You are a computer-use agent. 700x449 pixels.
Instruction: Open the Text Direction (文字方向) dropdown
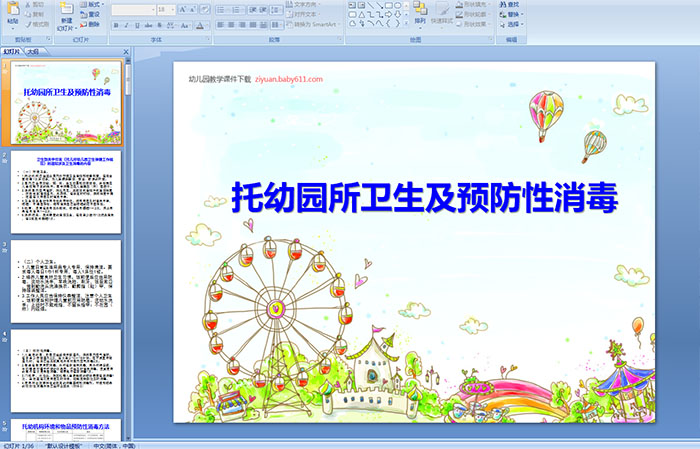click(303, 4)
